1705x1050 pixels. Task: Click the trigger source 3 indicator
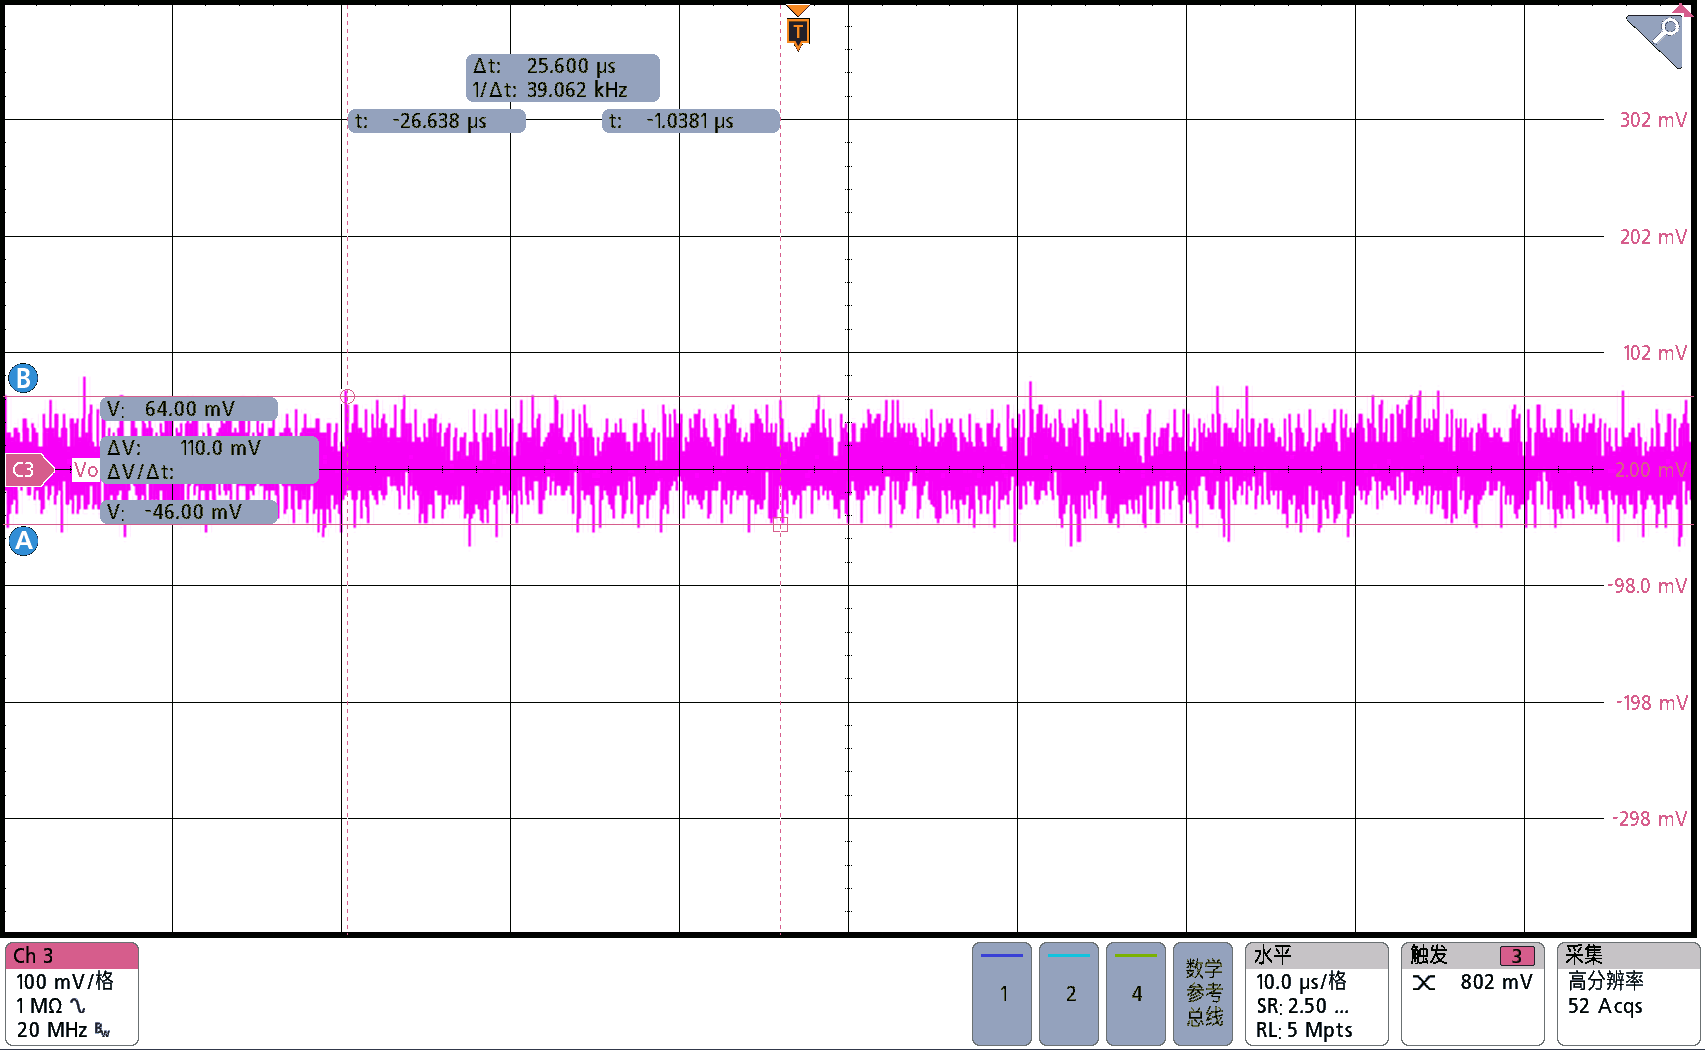pyautogui.click(x=1516, y=956)
